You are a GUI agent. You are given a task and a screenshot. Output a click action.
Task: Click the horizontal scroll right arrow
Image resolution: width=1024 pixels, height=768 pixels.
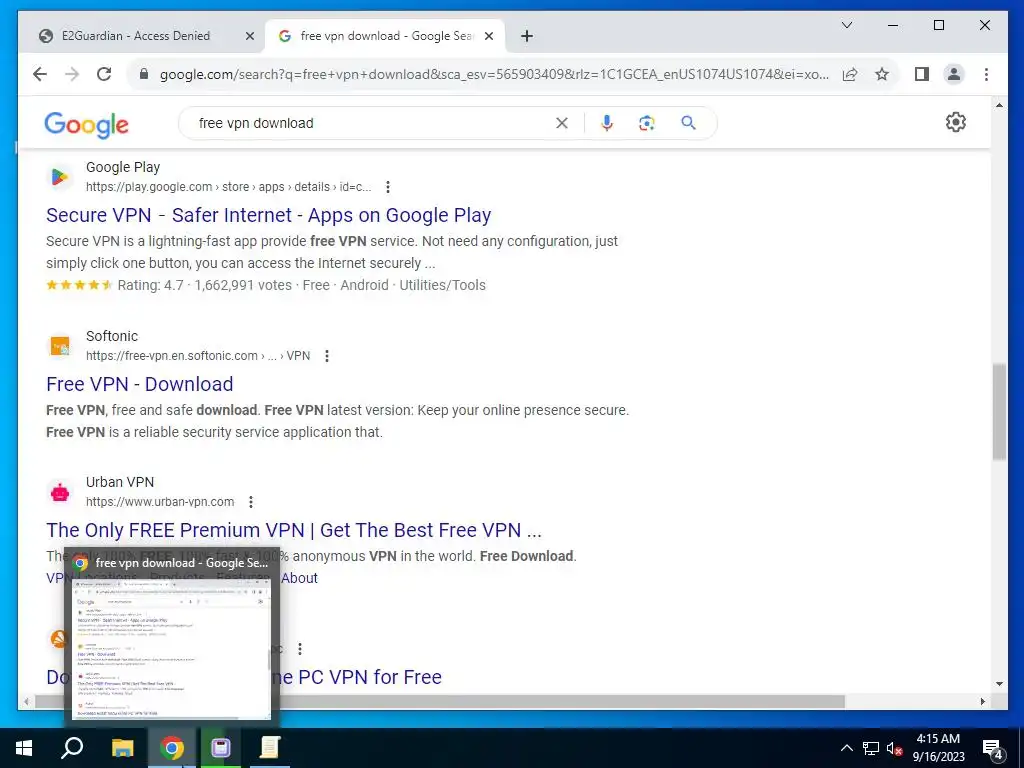(x=982, y=701)
